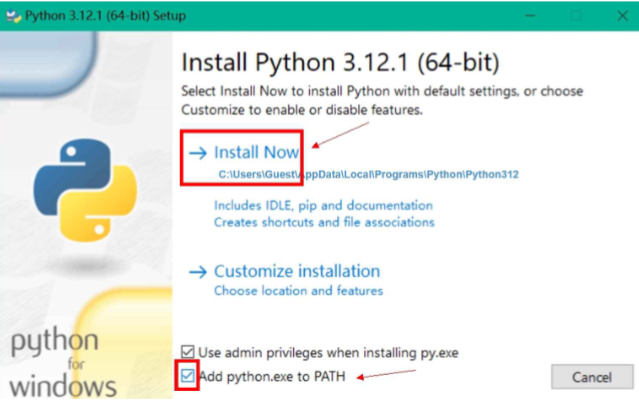This screenshot has width=639, height=402.
Task: Click the Cancel button
Action: click(592, 377)
